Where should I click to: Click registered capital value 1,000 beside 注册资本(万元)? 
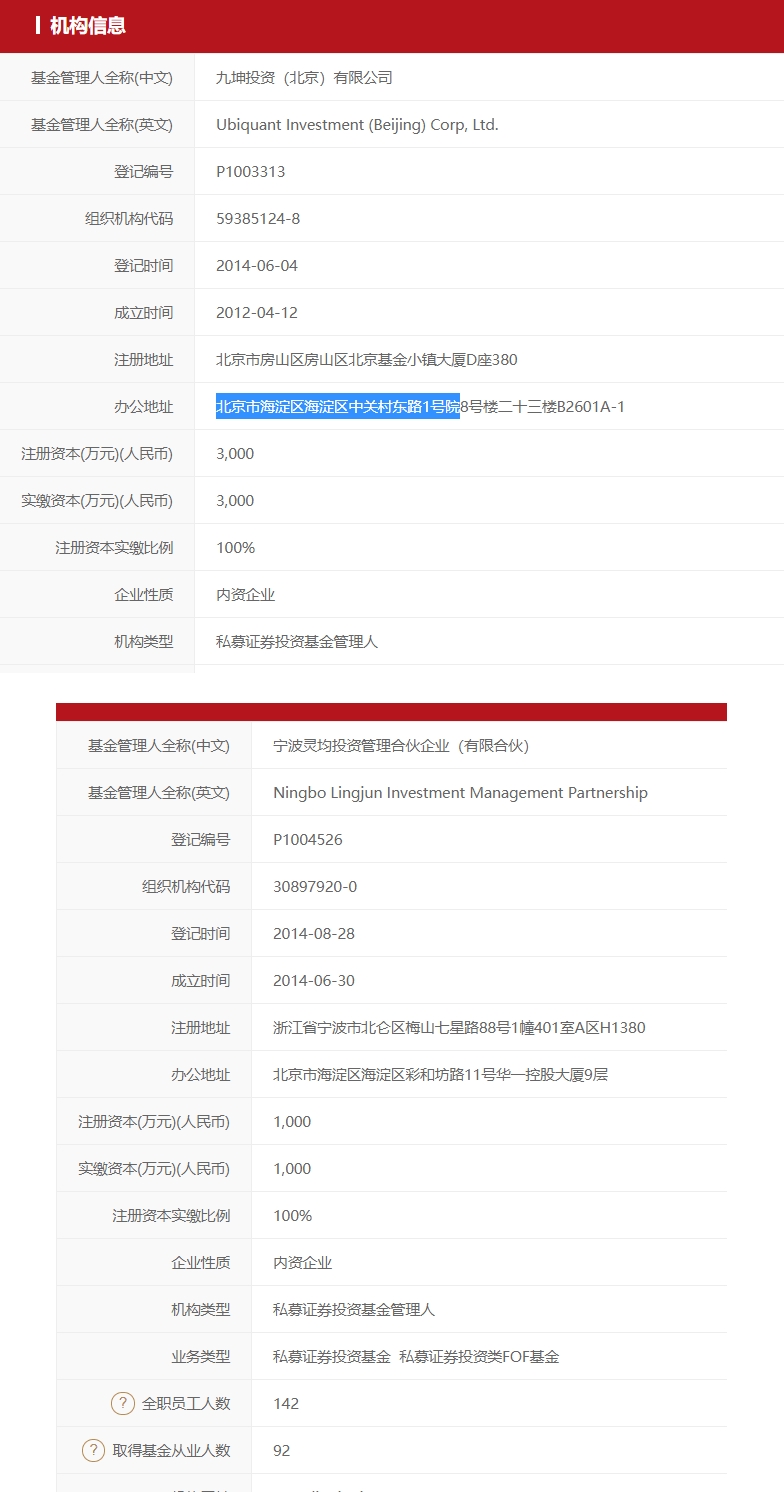click(292, 1121)
